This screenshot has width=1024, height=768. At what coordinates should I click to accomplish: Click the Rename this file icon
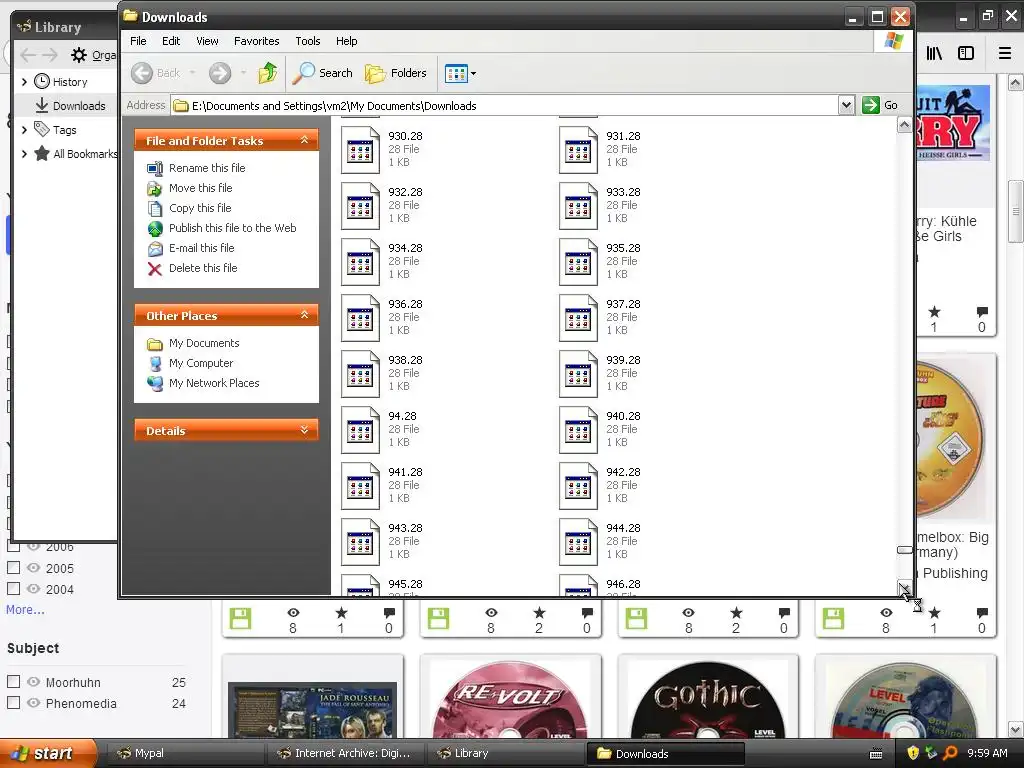[155, 168]
